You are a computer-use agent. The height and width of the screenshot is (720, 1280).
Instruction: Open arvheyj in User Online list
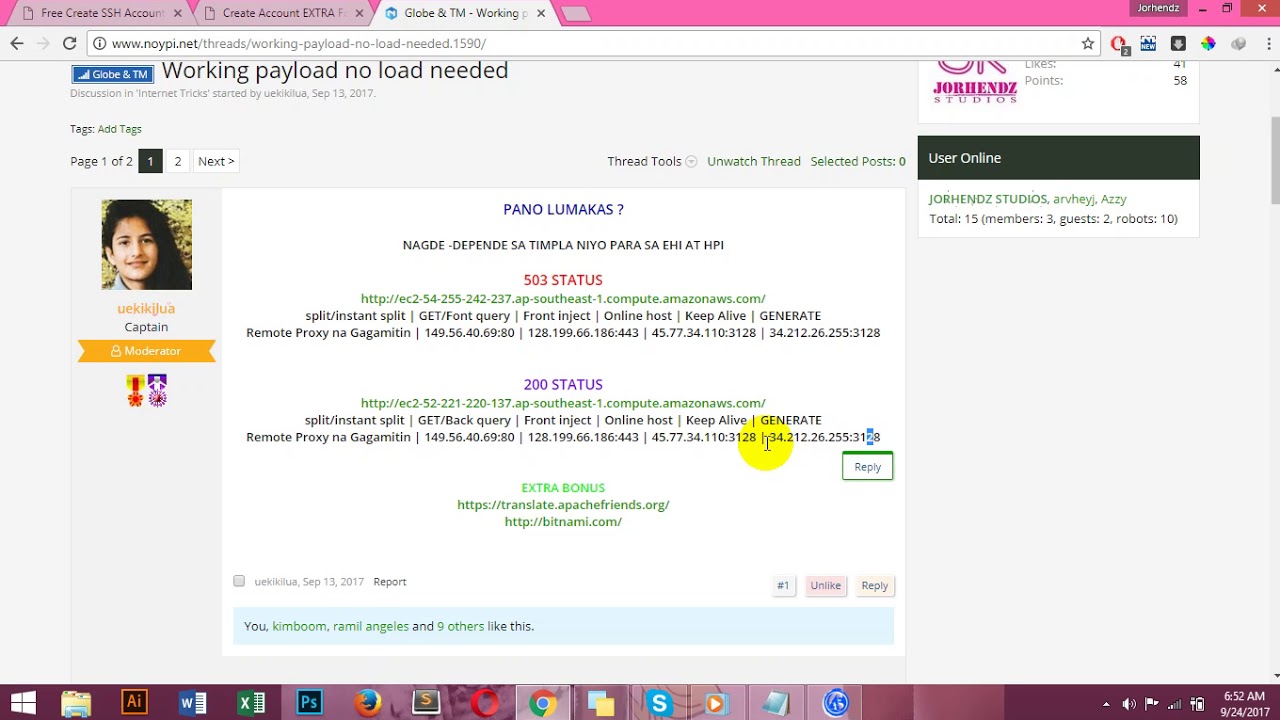1074,199
